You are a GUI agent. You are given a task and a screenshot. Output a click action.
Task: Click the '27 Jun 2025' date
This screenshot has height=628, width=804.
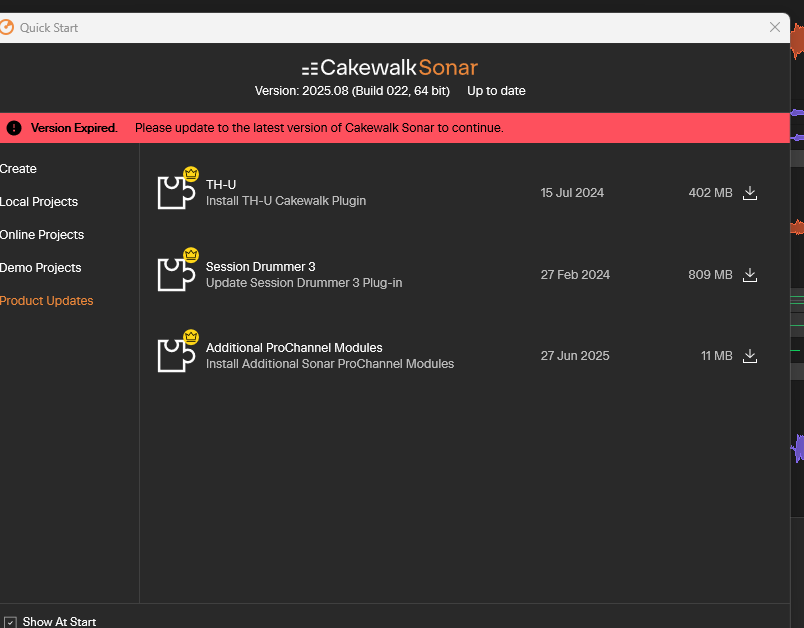(575, 356)
